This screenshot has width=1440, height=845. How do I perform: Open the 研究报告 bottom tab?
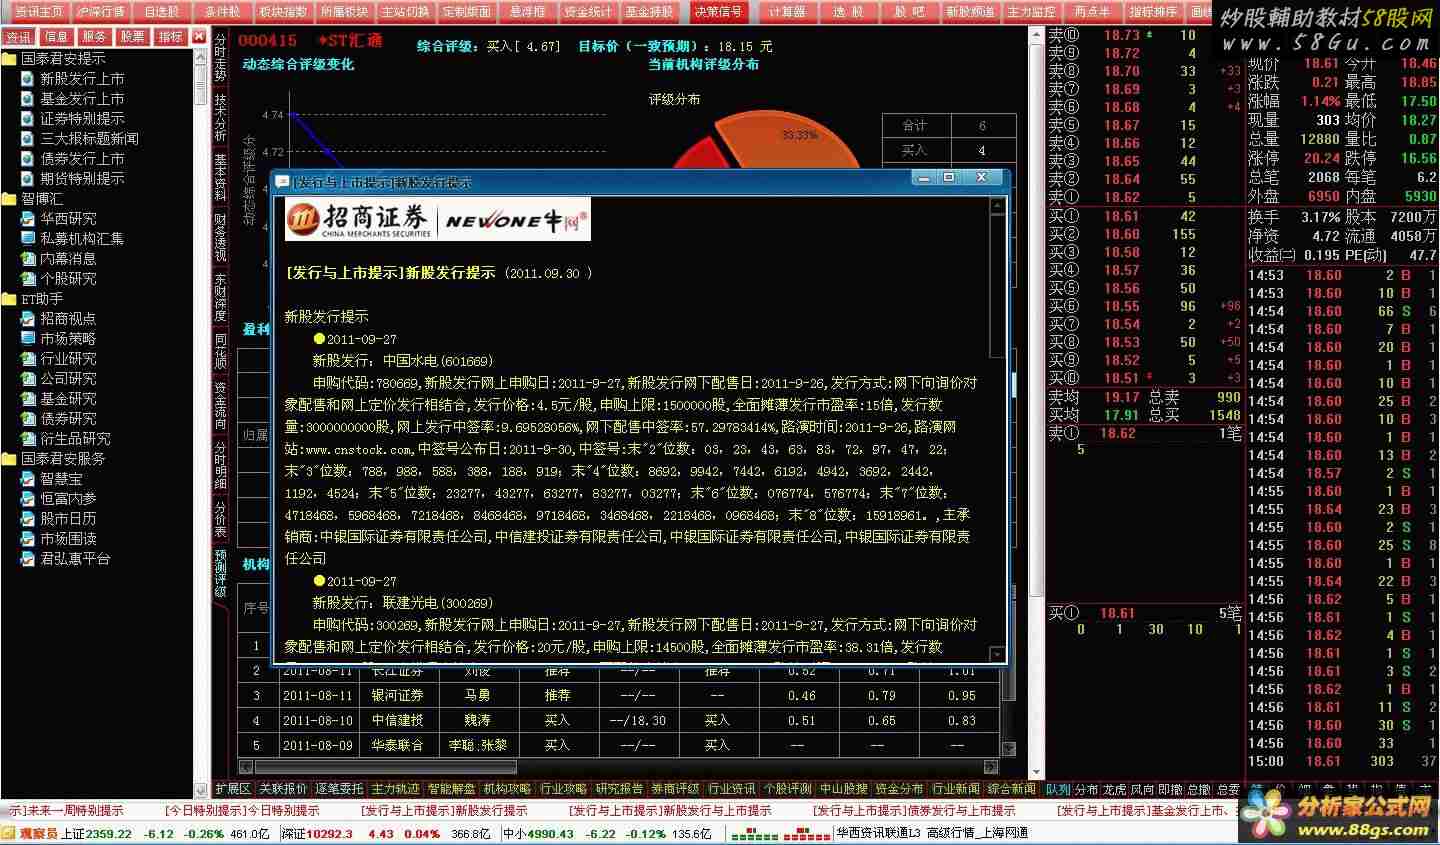(620, 789)
